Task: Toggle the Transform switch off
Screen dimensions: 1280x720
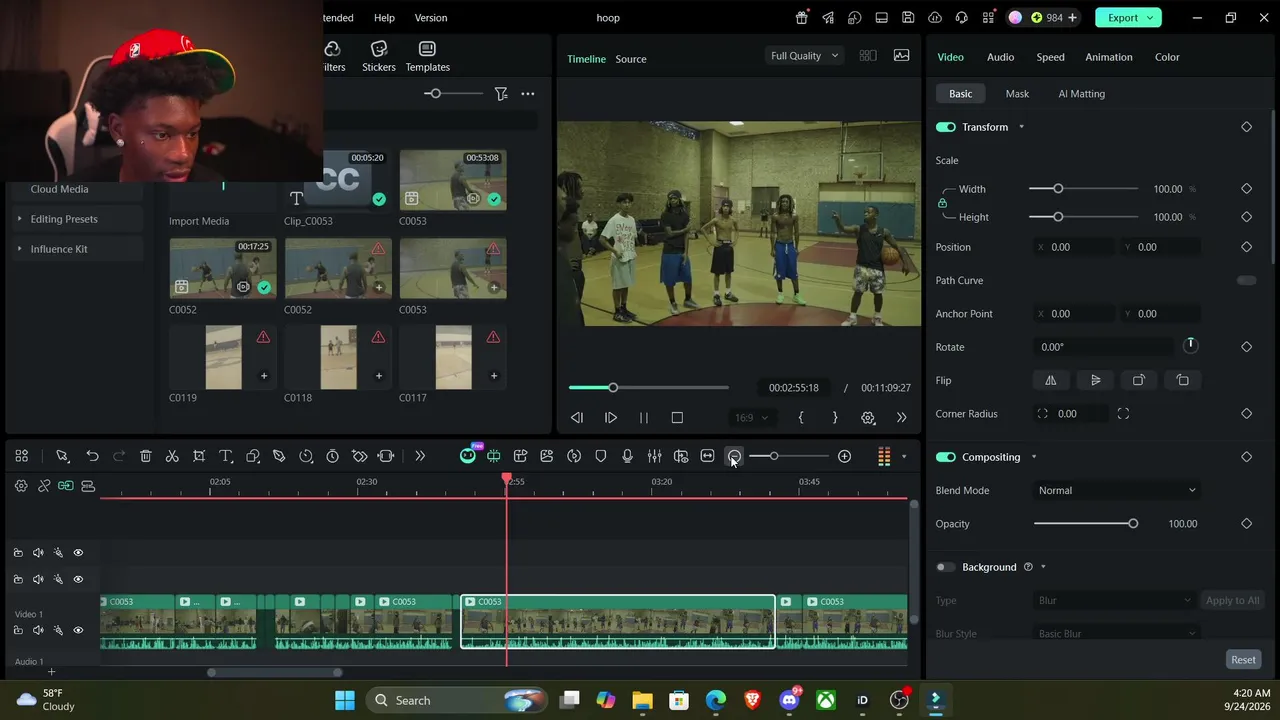Action: [x=945, y=127]
